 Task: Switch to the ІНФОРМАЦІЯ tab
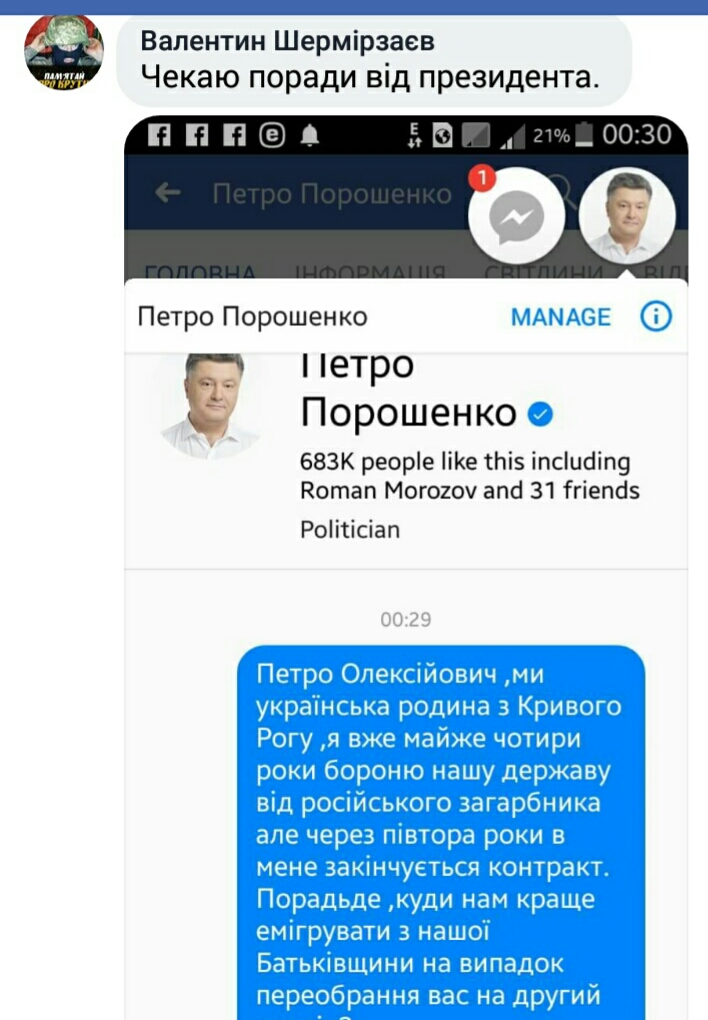point(370,271)
